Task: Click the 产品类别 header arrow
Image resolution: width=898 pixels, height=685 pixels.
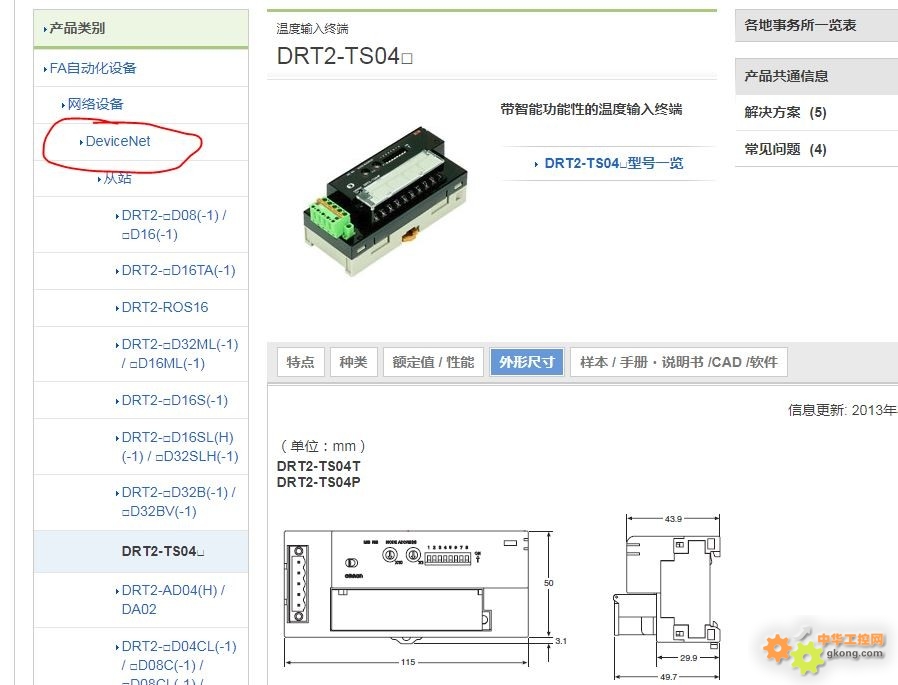Action: (x=45, y=29)
